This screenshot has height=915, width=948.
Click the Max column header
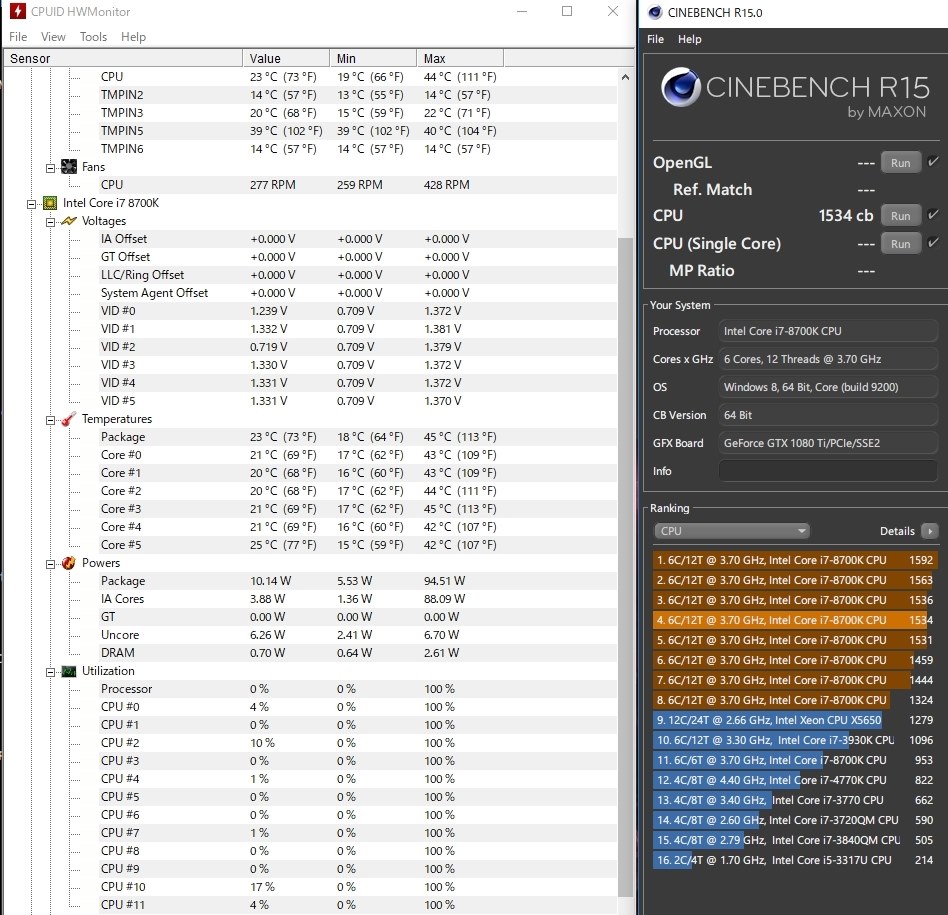point(460,58)
